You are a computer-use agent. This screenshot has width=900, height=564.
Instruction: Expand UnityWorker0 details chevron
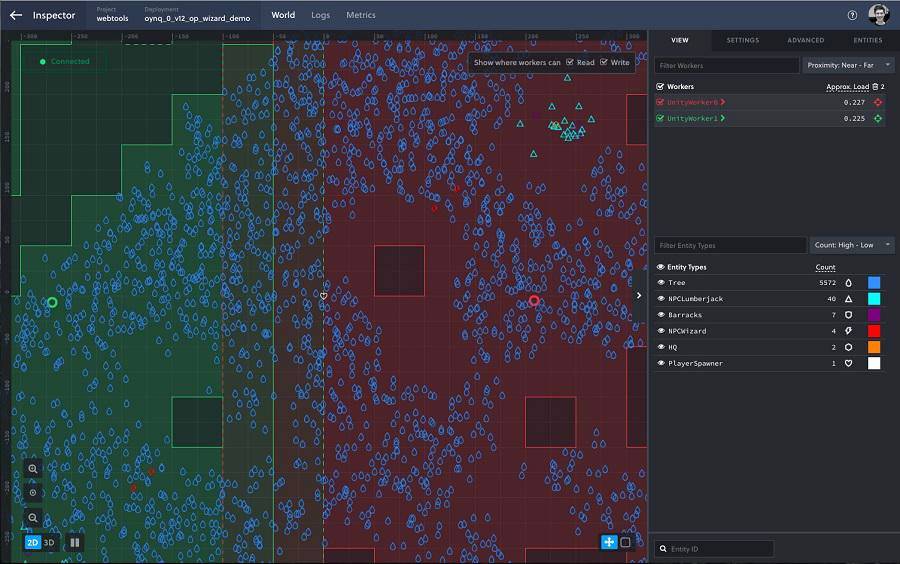click(x=723, y=102)
